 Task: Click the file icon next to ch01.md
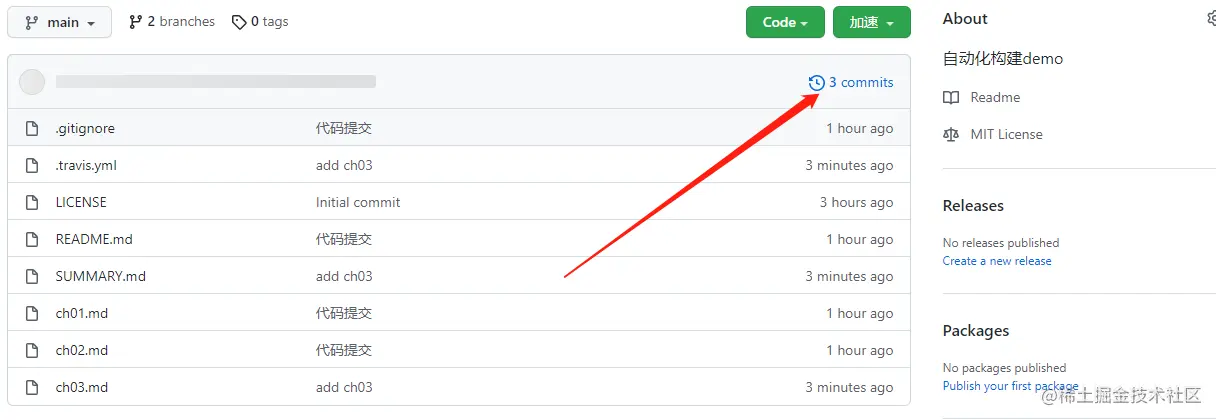(x=32, y=313)
